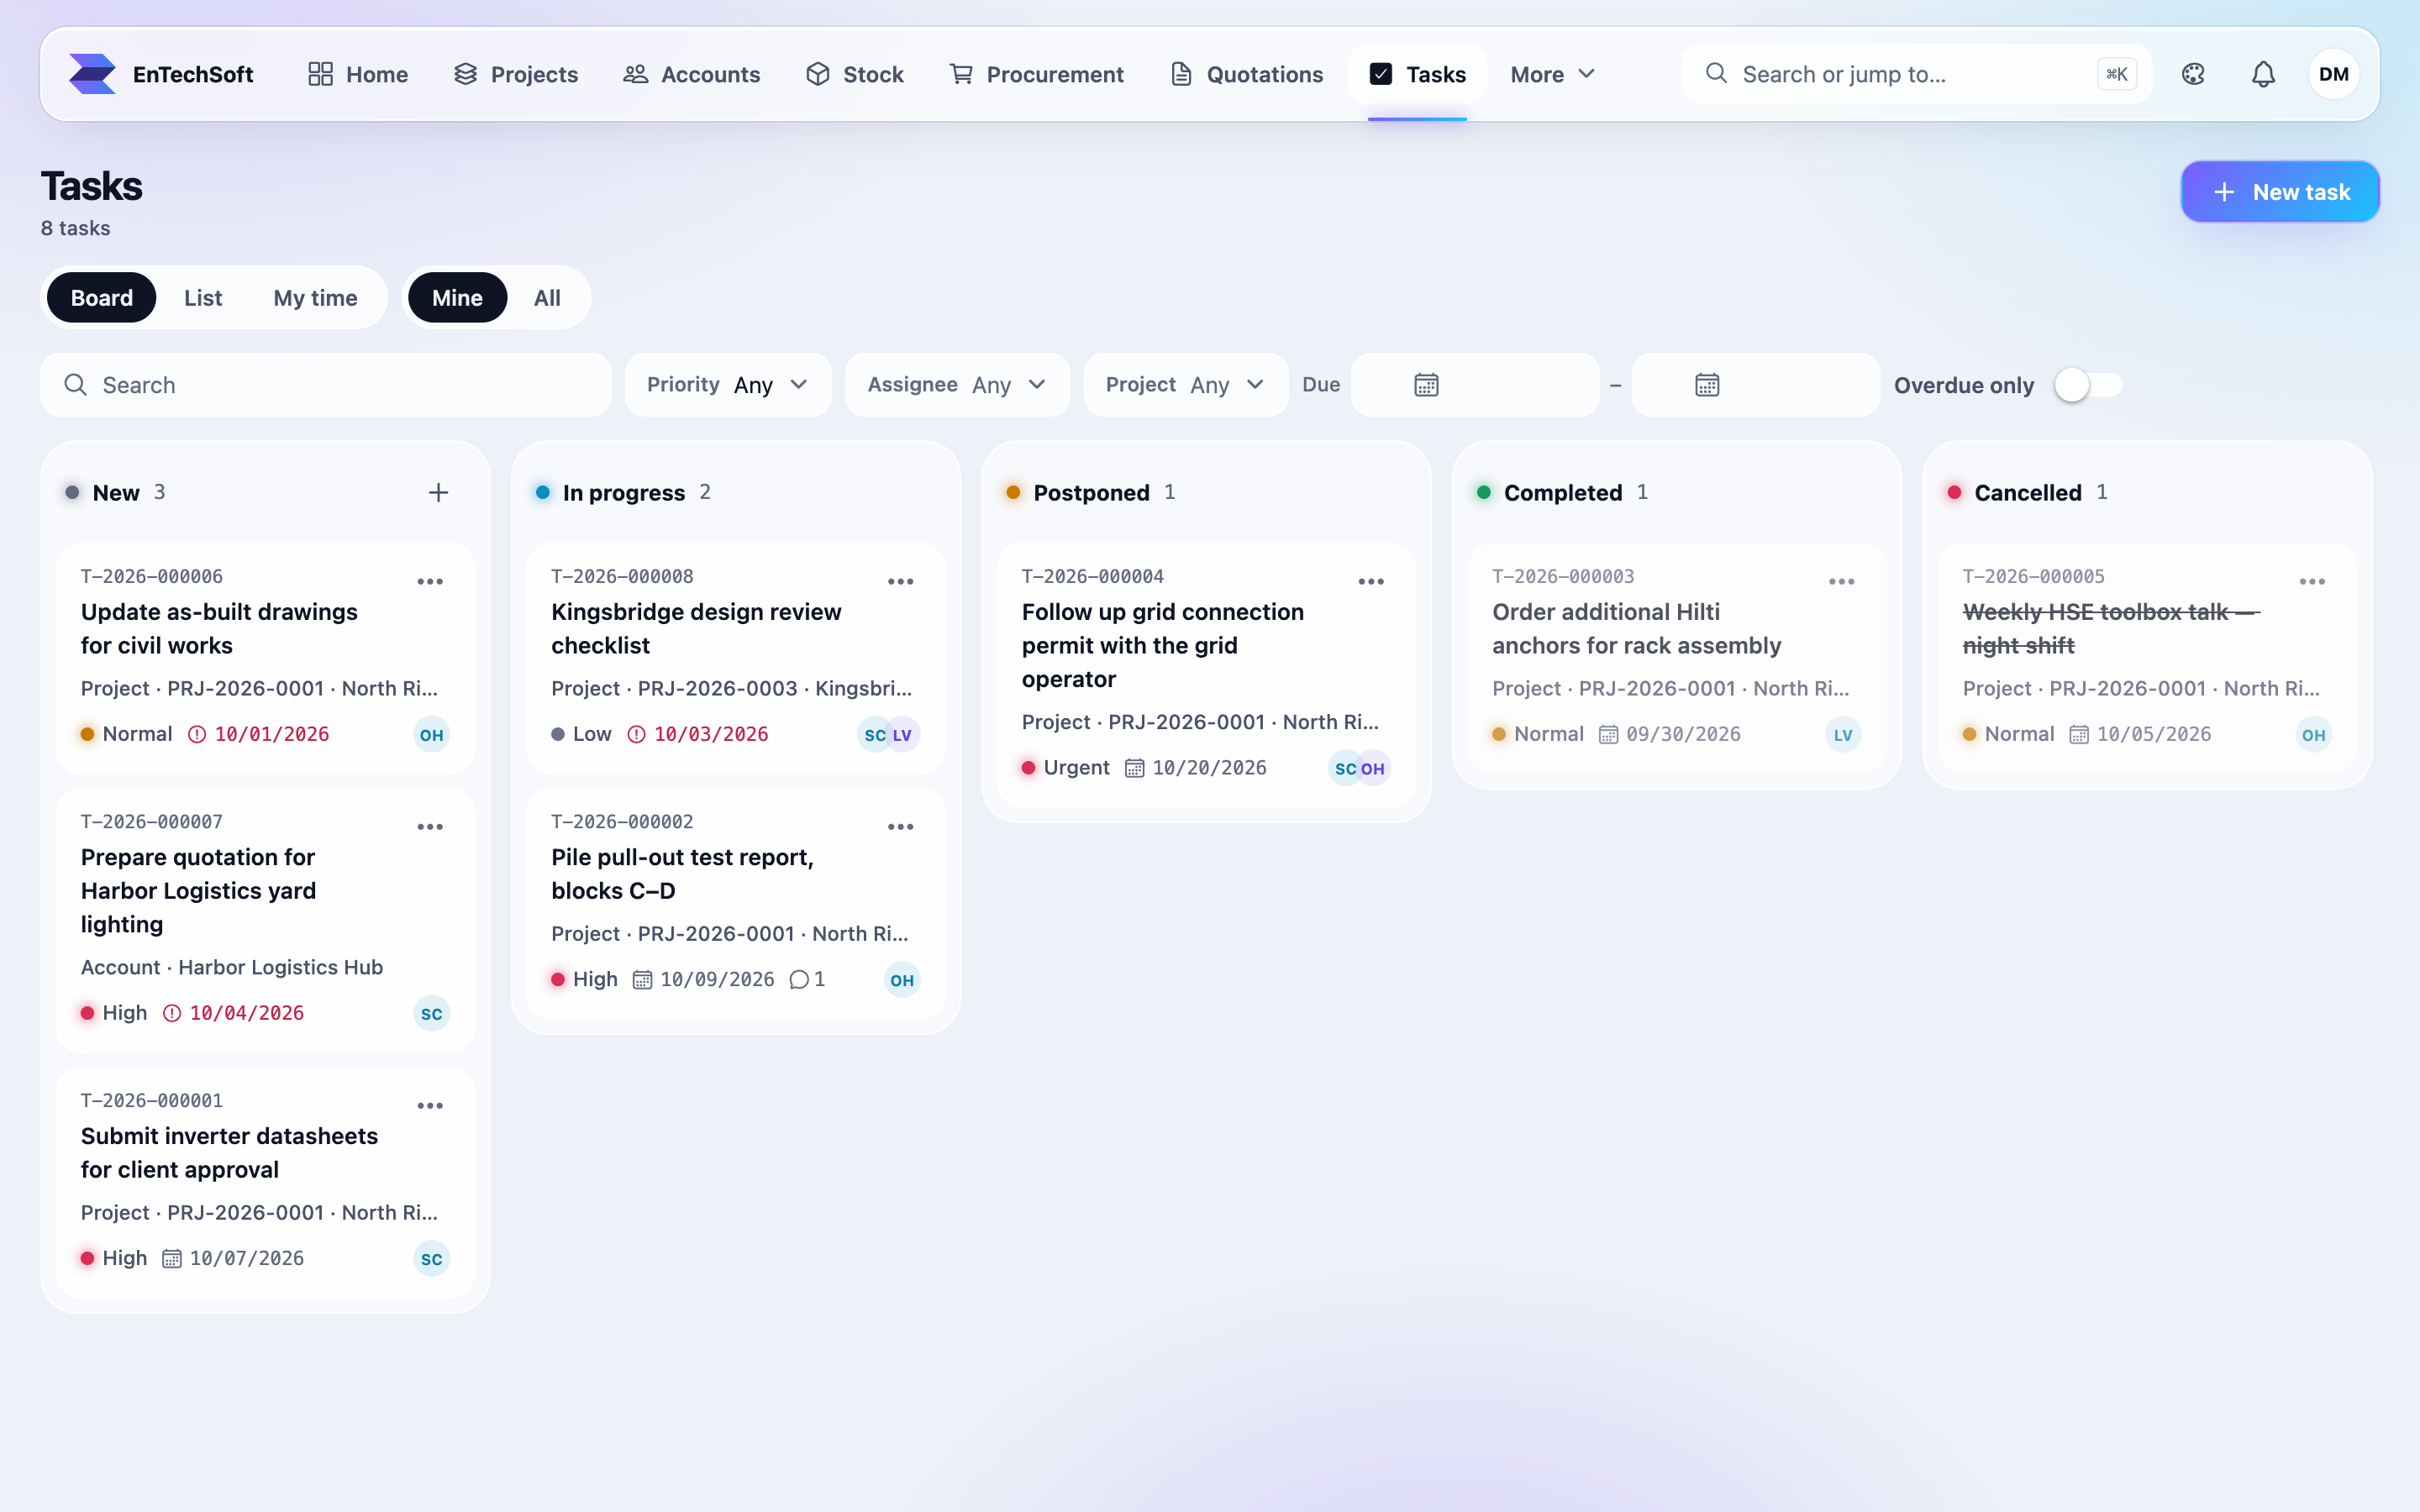Open the Procurement tab
Image resolution: width=2420 pixels, height=1512 pixels.
pyautogui.click(x=1036, y=74)
